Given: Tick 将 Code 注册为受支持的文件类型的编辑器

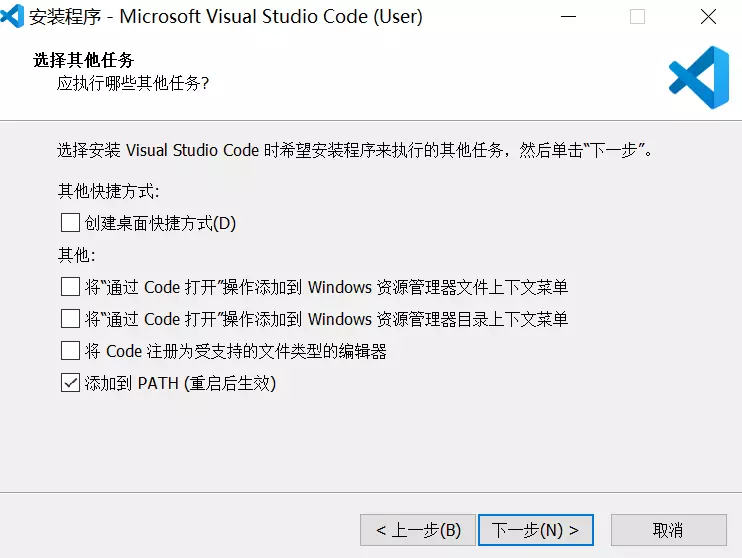Looking at the screenshot, I should coord(70,351).
